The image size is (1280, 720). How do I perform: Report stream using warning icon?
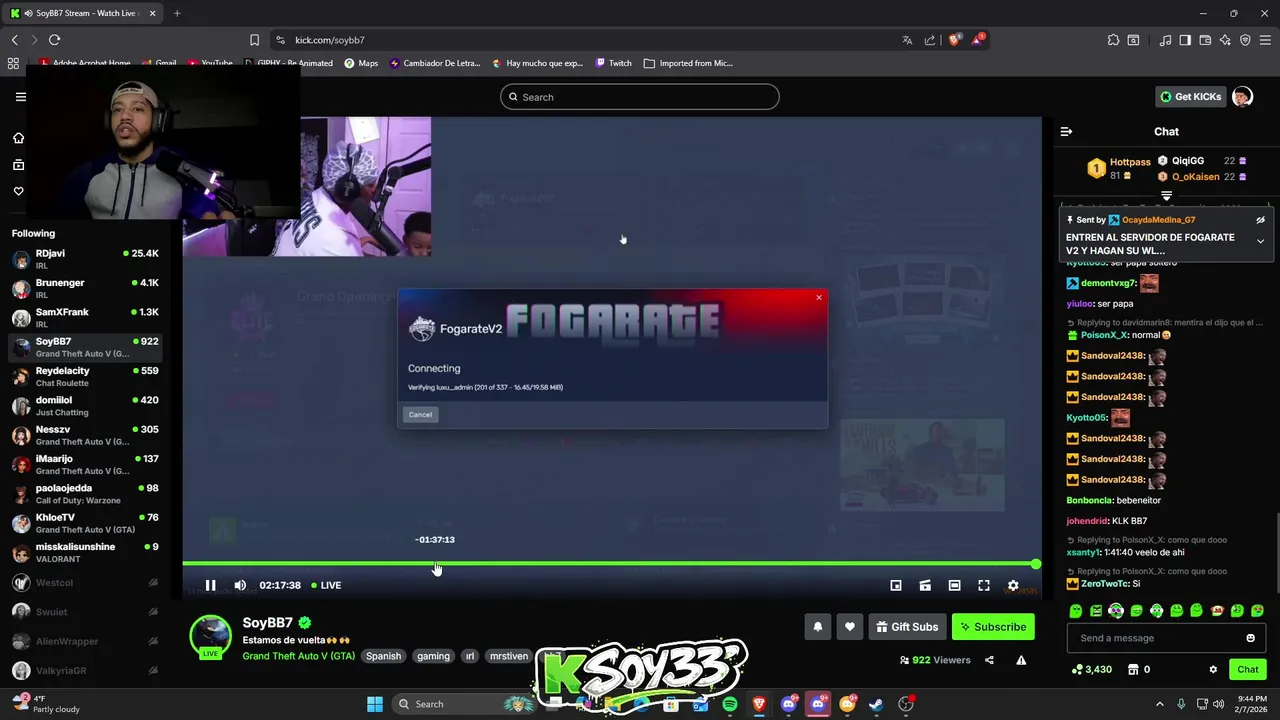pyautogui.click(x=1021, y=660)
